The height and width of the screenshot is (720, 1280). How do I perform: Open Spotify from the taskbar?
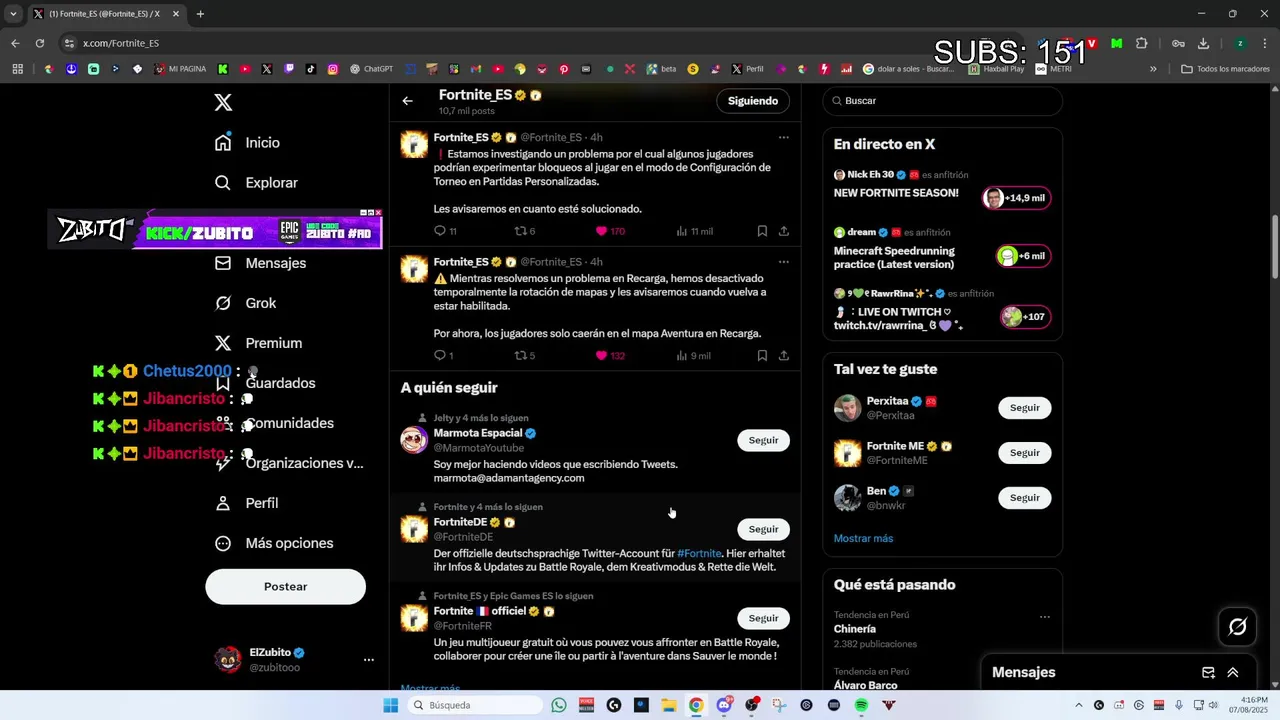861,705
